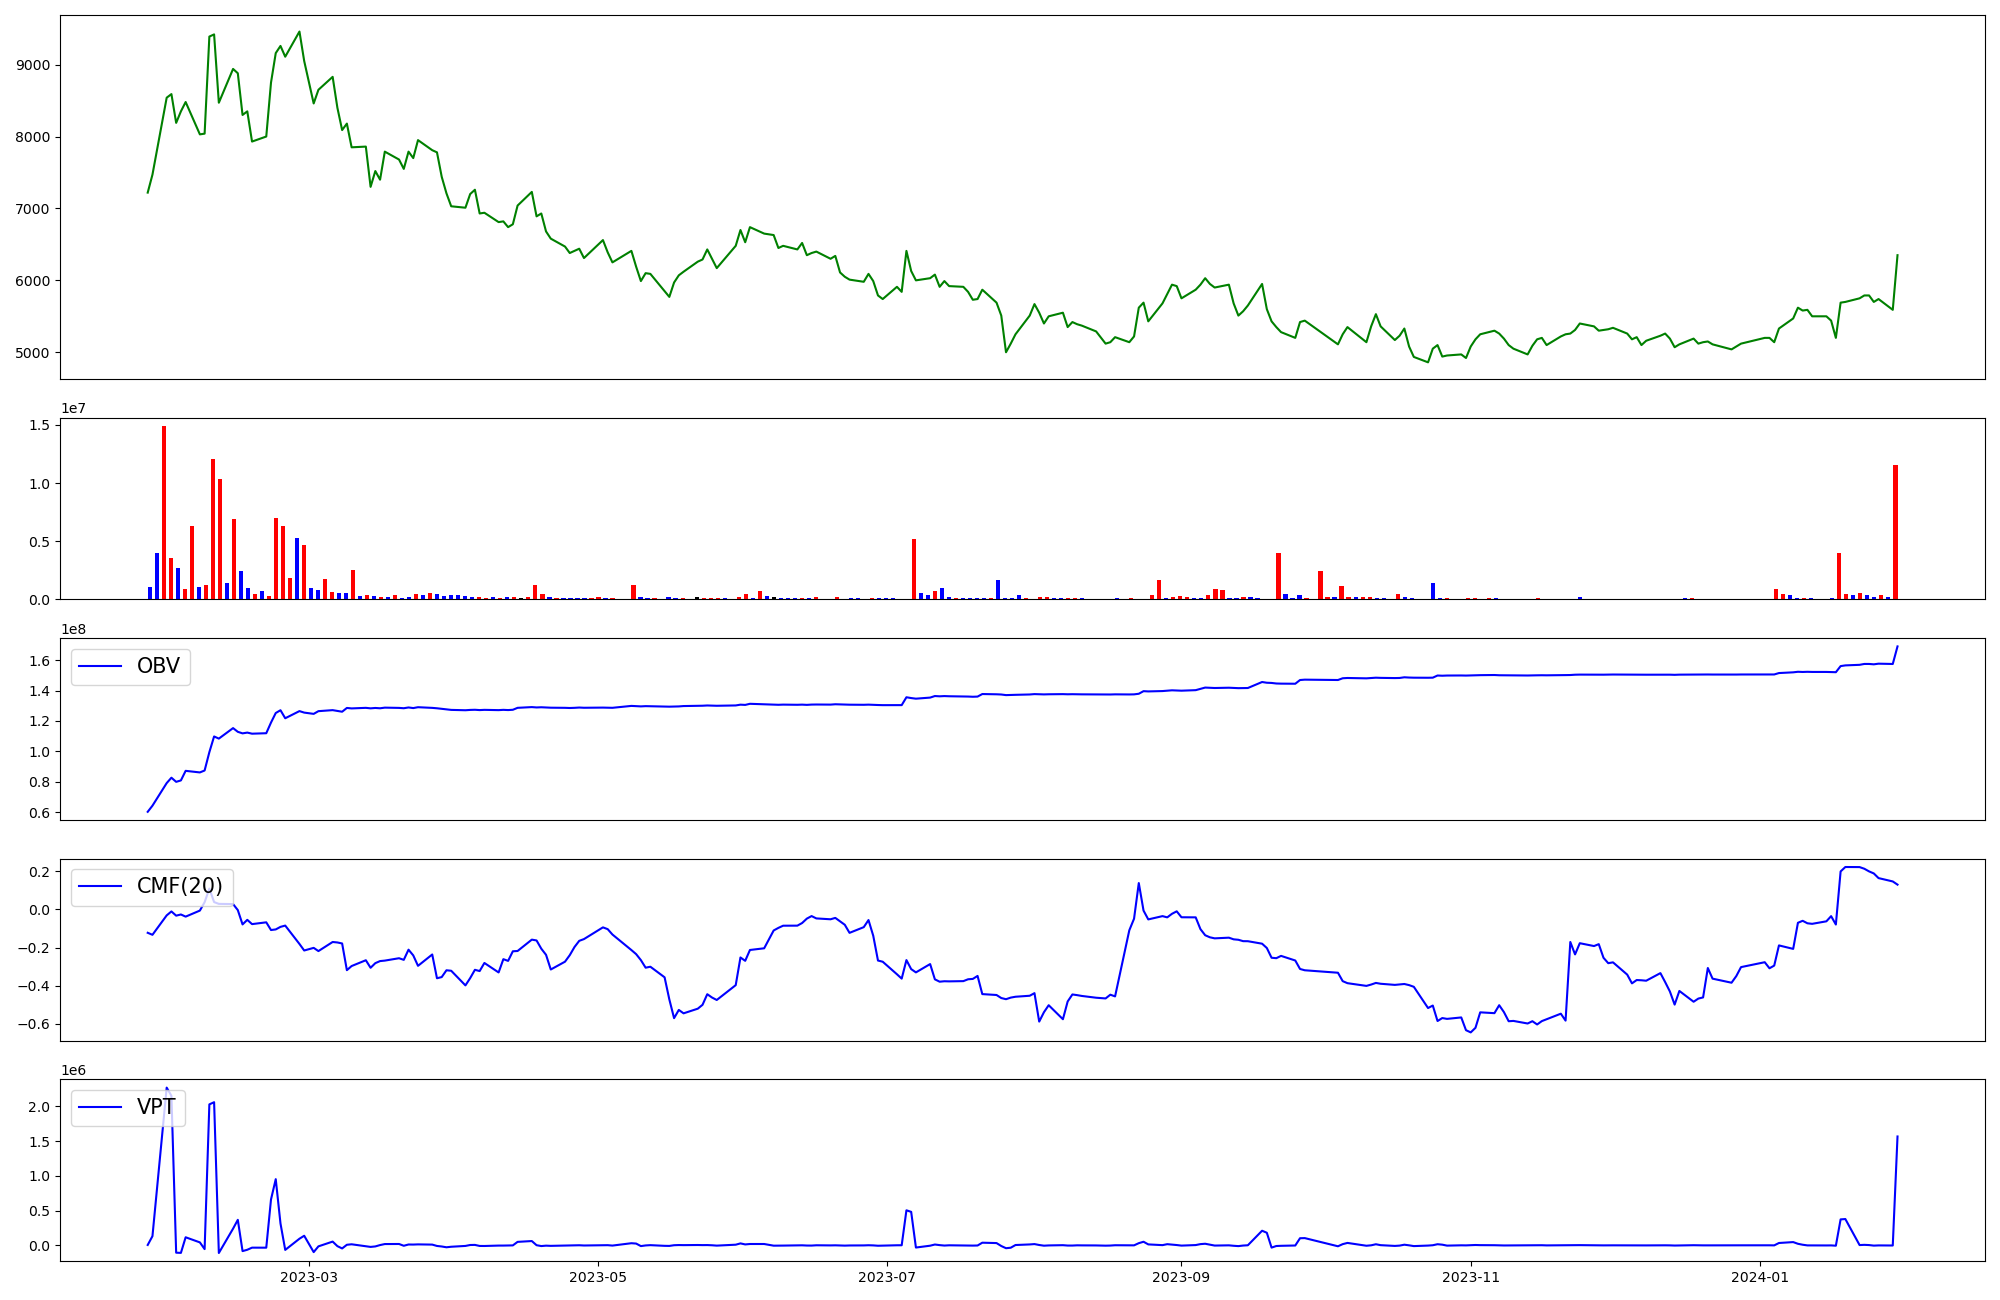Click the OBV legend label
Screen dimensions: 2000x1300
coord(158,666)
